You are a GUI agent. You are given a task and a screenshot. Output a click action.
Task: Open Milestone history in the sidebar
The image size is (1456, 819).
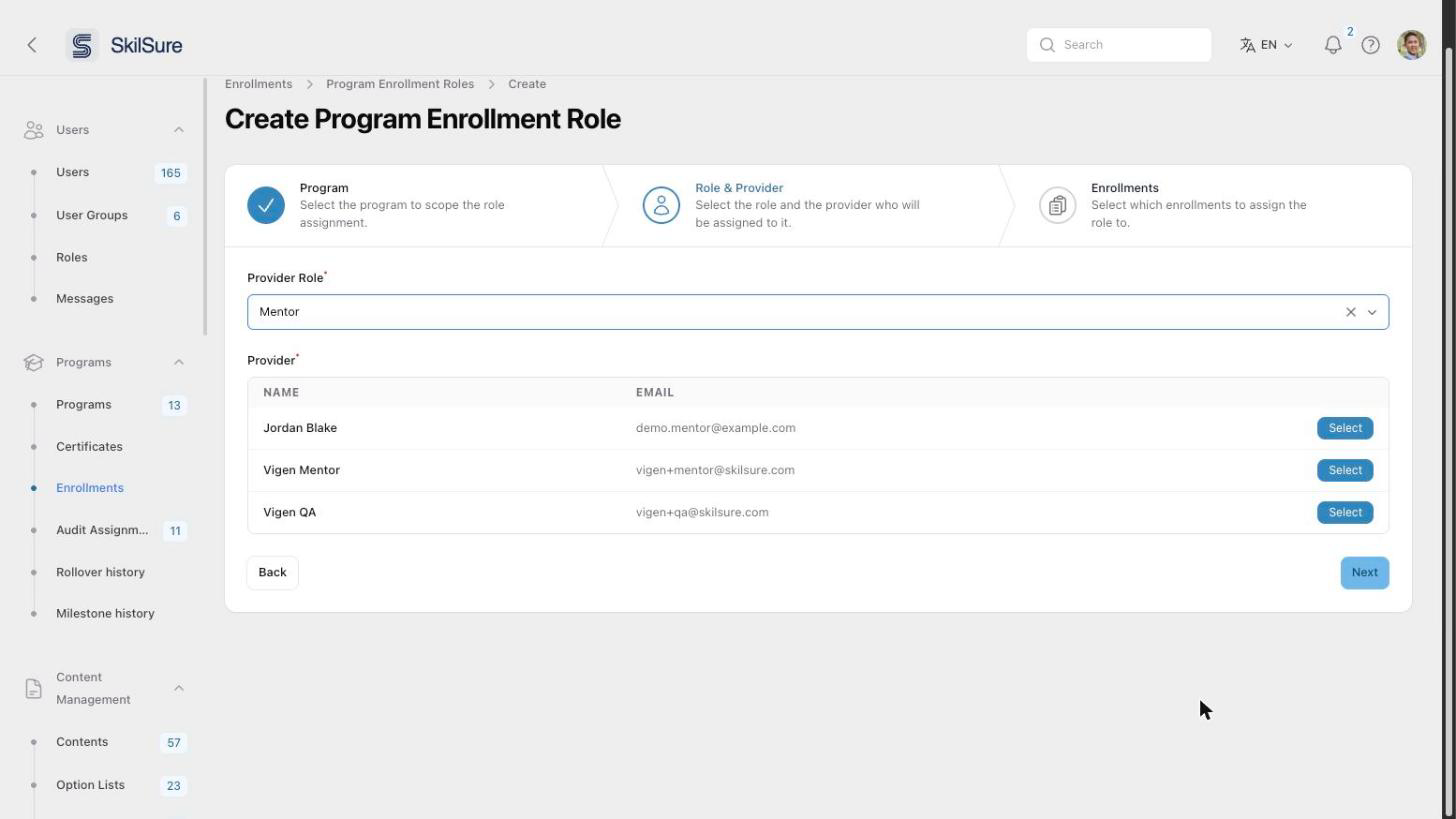point(105,614)
